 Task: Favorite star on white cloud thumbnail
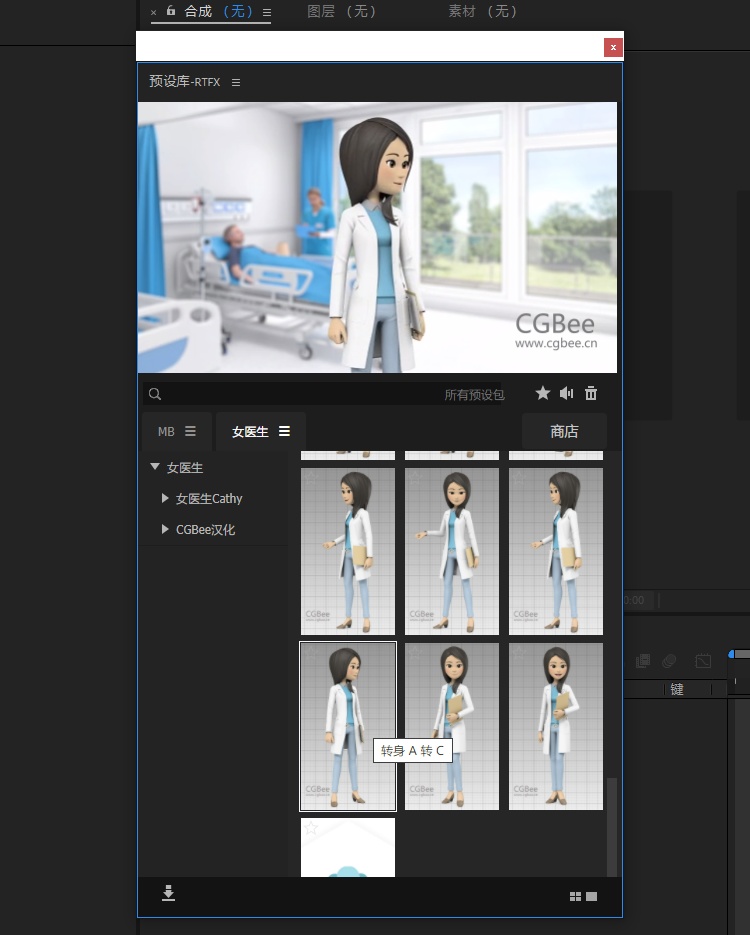tap(311, 828)
